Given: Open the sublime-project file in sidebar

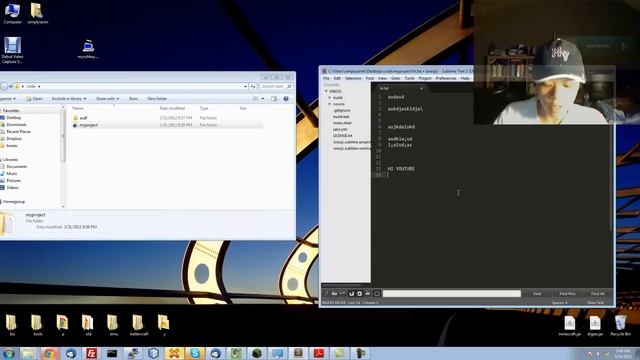Looking at the screenshot, I should click(351, 142).
